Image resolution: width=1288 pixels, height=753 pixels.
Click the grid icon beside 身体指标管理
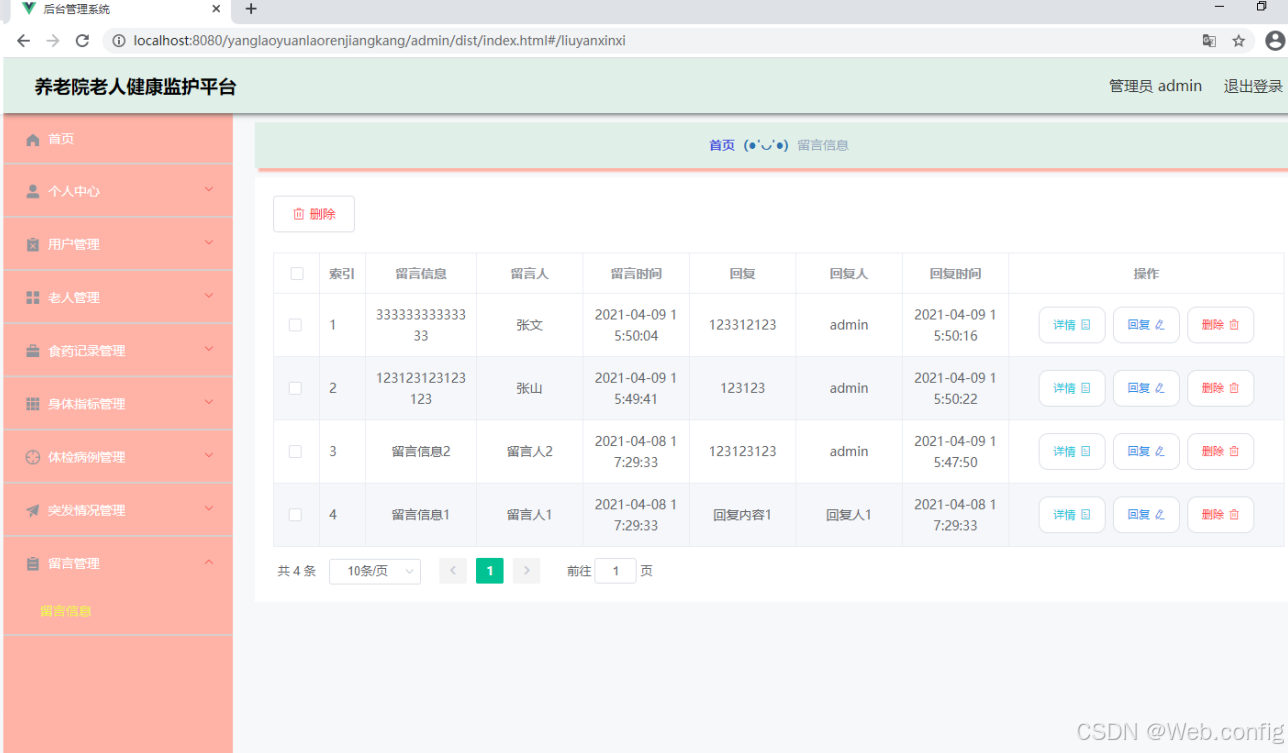[33, 404]
